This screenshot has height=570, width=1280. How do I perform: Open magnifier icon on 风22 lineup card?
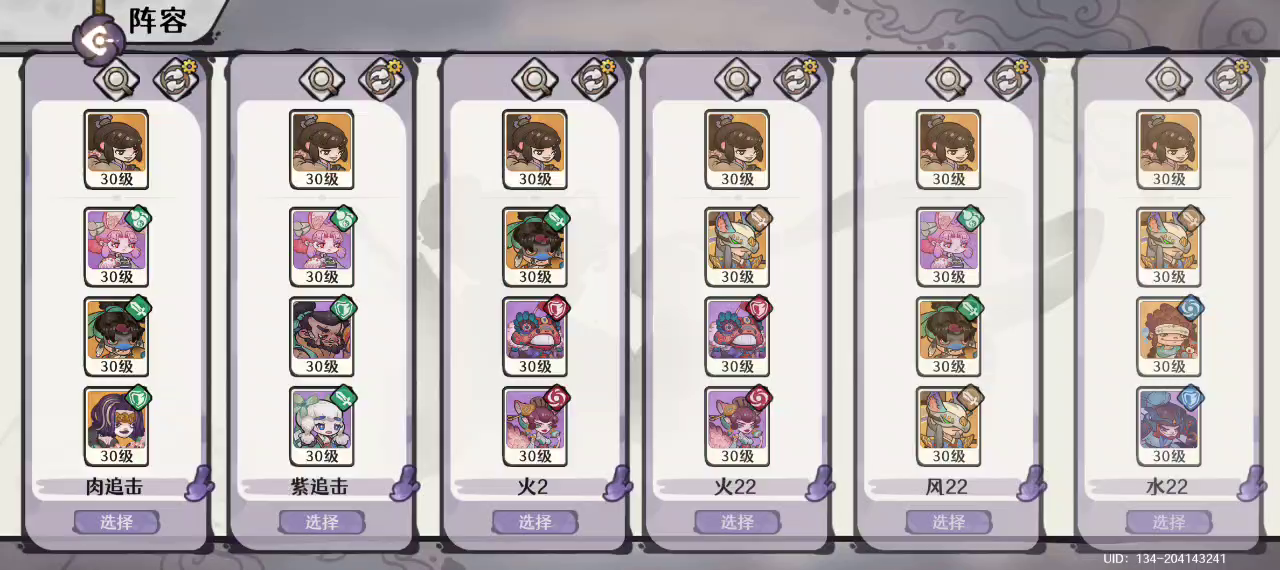click(947, 77)
